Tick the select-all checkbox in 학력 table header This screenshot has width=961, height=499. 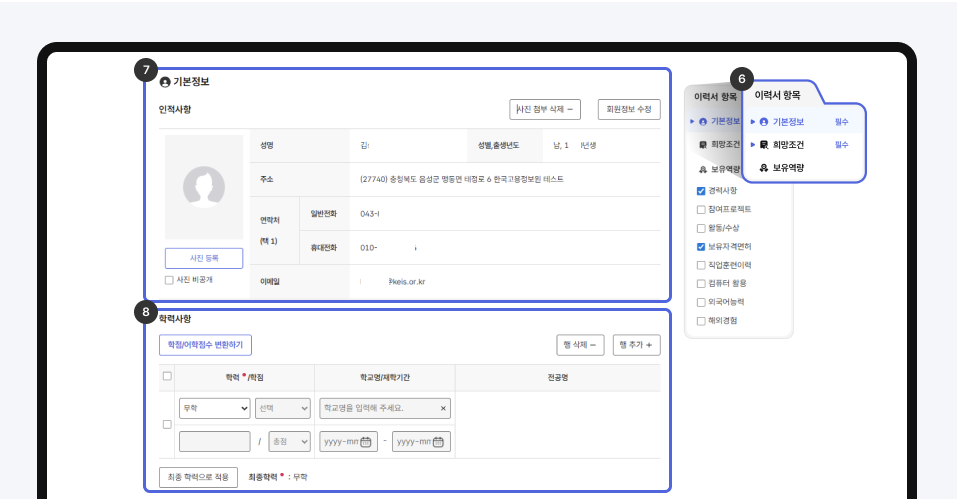point(167,376)
